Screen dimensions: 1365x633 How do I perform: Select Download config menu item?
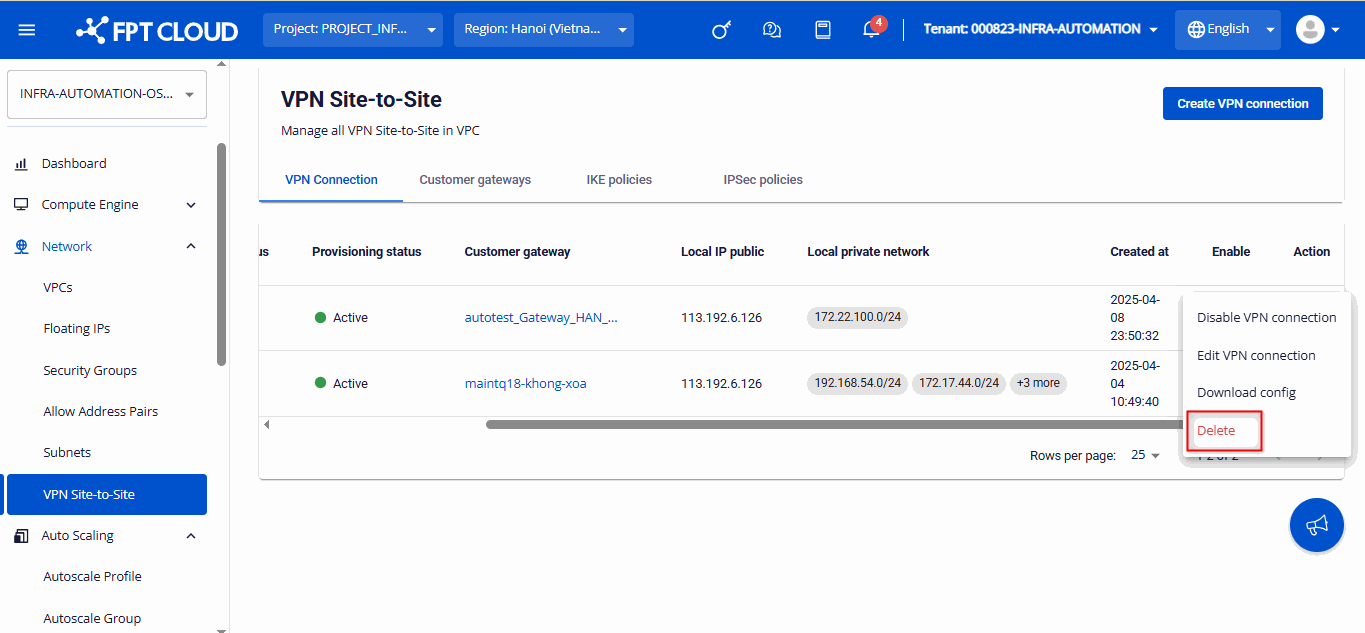1266,393
